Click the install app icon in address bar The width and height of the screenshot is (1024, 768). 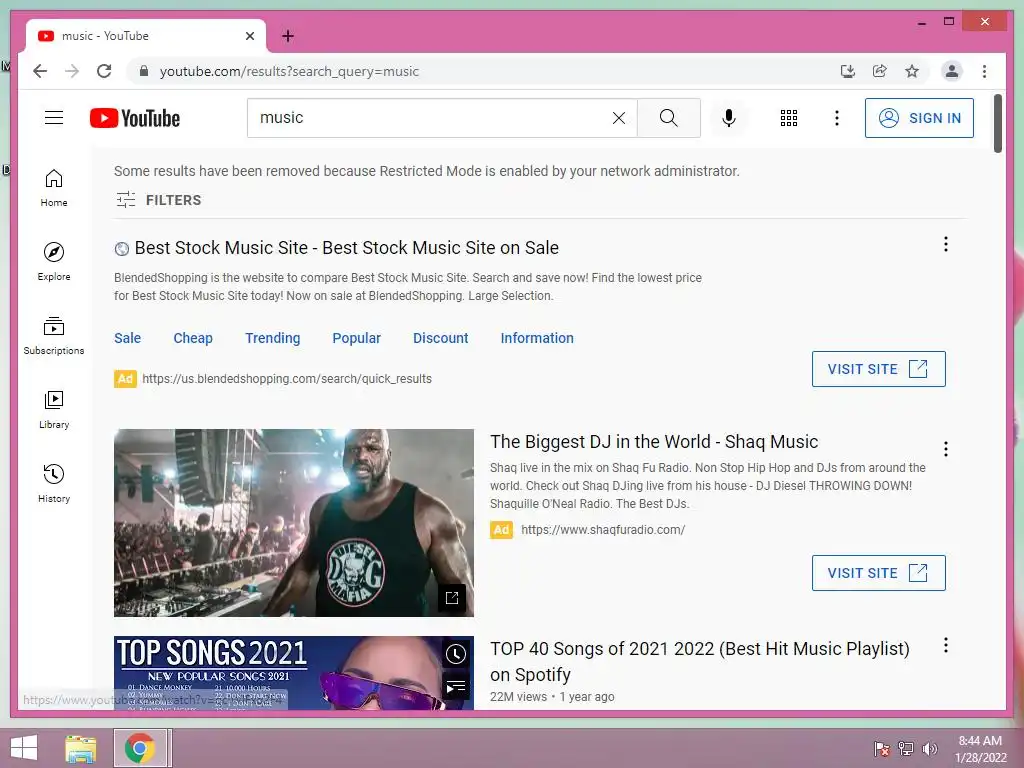click(848, 71)
